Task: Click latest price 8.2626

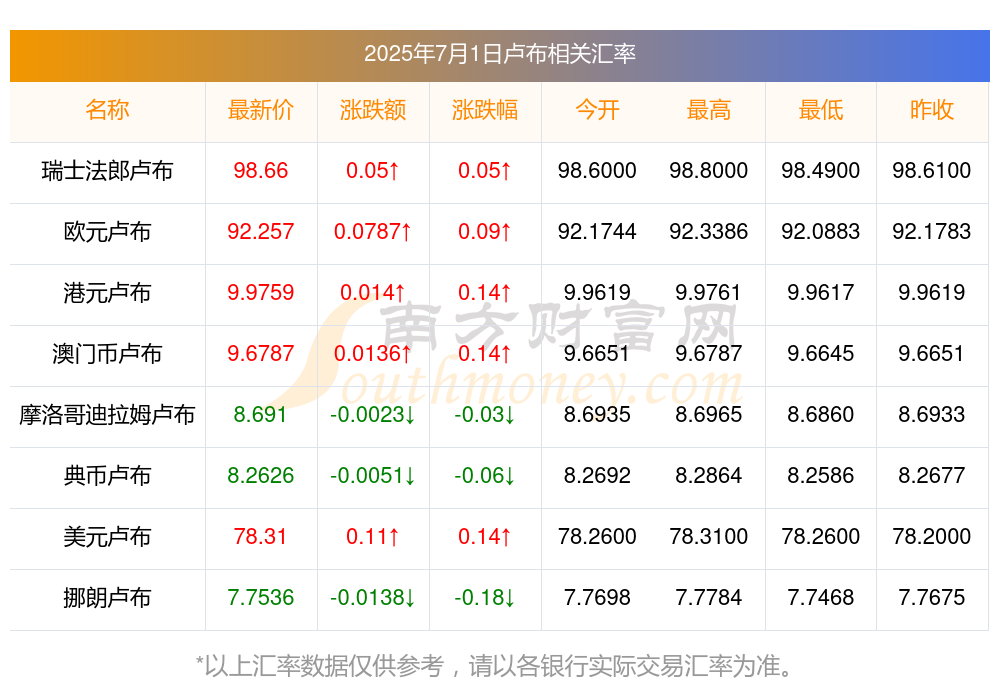Action: click(260, 475)
